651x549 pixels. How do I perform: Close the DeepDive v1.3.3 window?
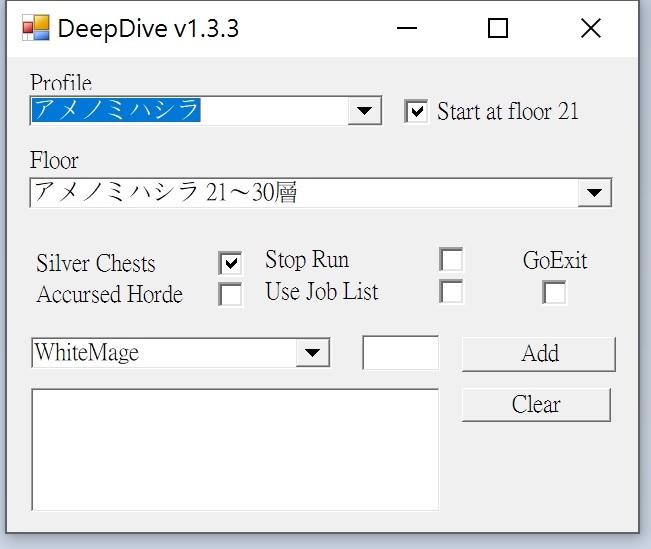pyautogui.click(x=591, y=28)
